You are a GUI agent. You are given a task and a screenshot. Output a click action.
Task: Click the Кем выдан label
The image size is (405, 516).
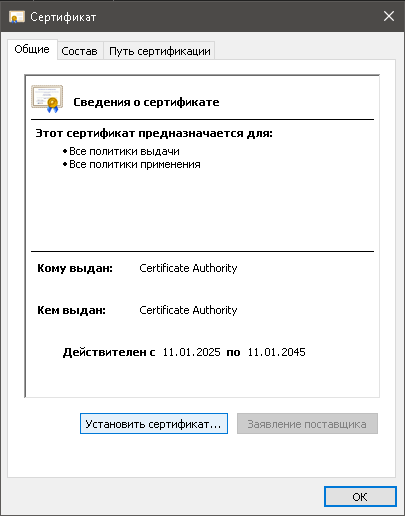pyautogui.click(x=71, y=310)
